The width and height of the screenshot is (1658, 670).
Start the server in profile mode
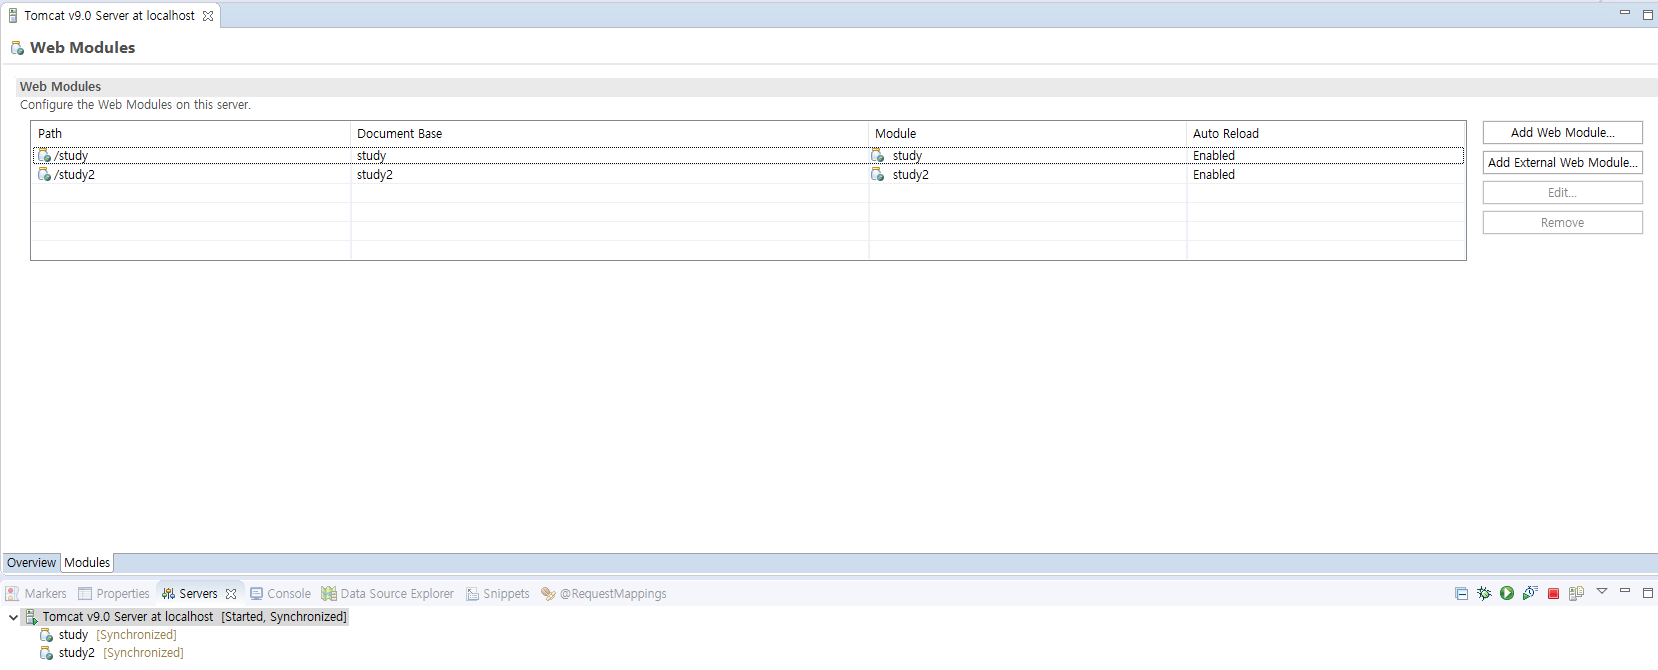pos(1530,594)
